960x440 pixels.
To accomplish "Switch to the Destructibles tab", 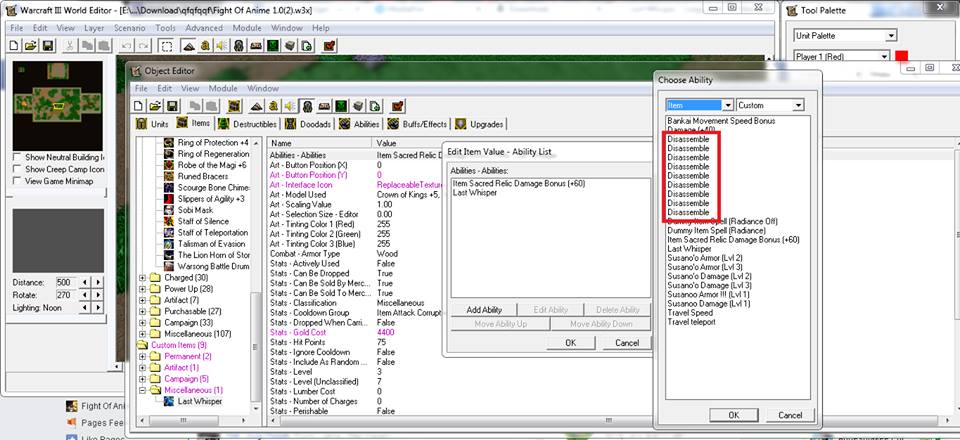I will click(x=247, y=124).
